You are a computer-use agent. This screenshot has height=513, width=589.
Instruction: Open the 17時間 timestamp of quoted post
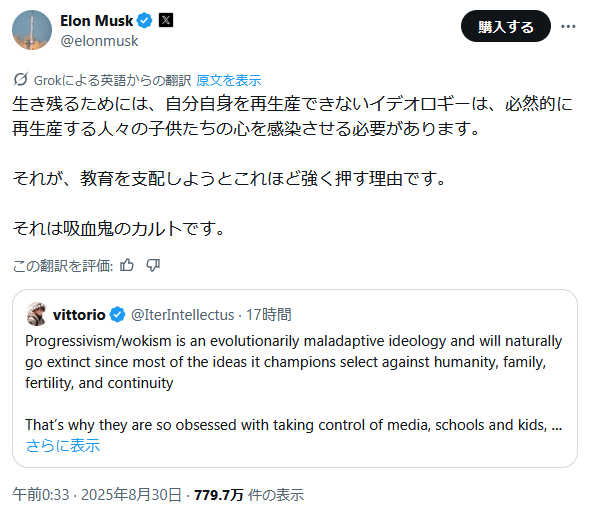(x=269, y=315)
